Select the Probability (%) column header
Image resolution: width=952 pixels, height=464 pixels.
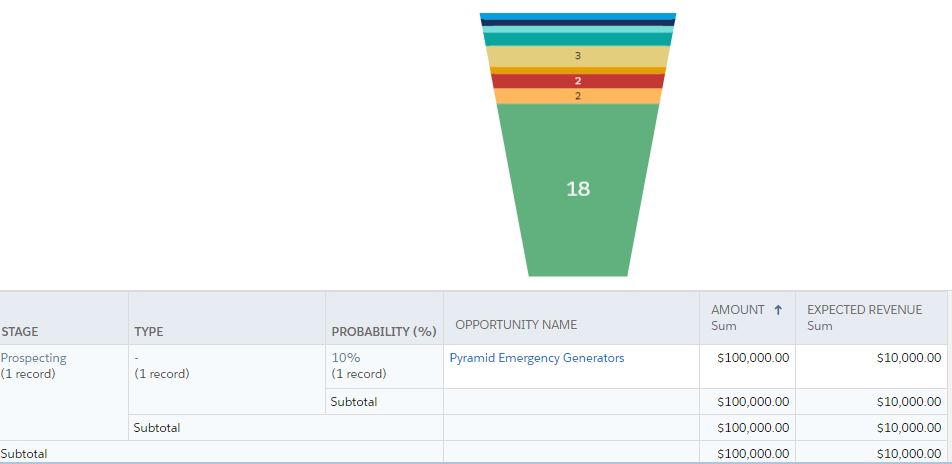pyautogui.click(x=384, y=331)
